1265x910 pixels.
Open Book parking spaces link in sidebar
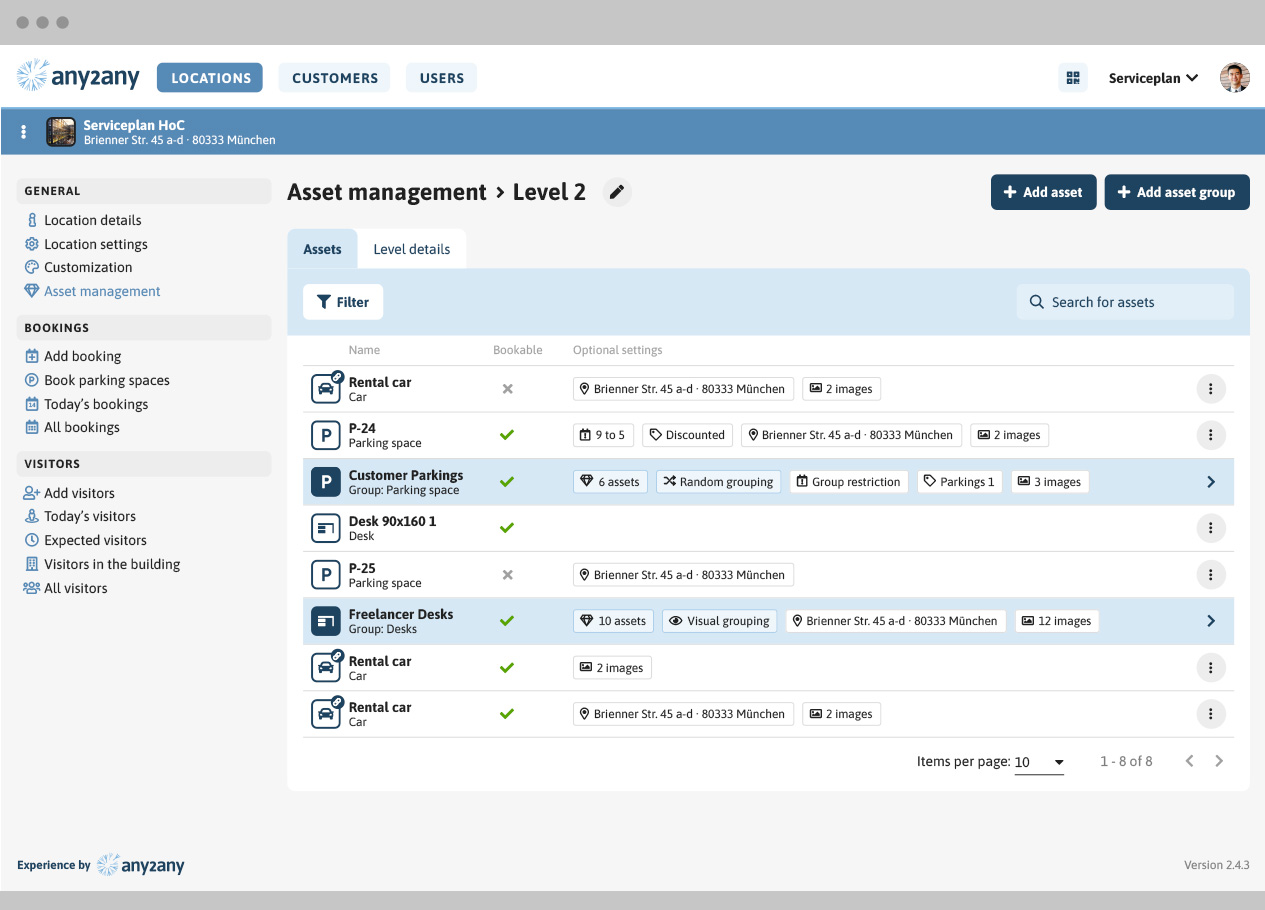106,380
